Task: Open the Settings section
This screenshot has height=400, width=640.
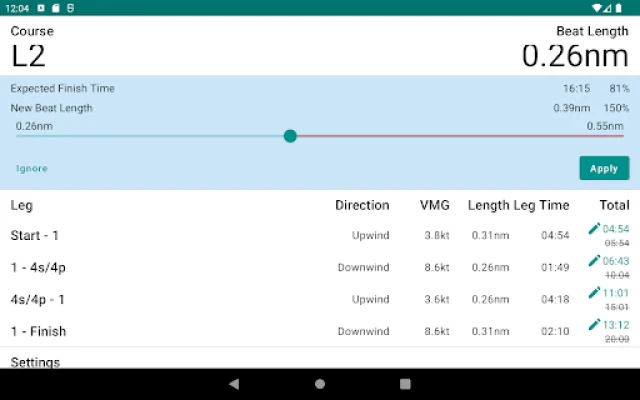Action: (35, 362)
